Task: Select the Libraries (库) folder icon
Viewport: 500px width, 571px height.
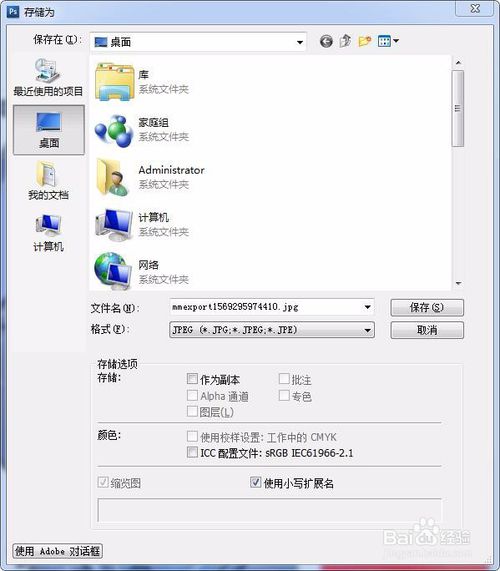Action: point(114,82)
